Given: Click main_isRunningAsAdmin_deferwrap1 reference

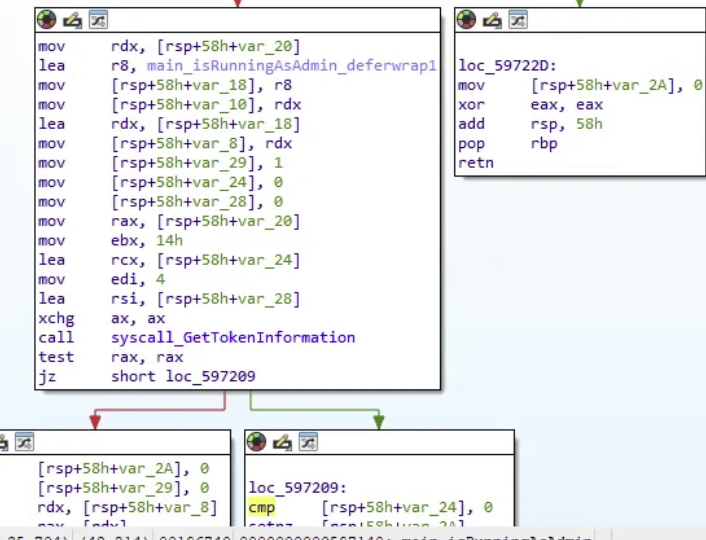Looking at the screenshot, I should tap(291, 66).
